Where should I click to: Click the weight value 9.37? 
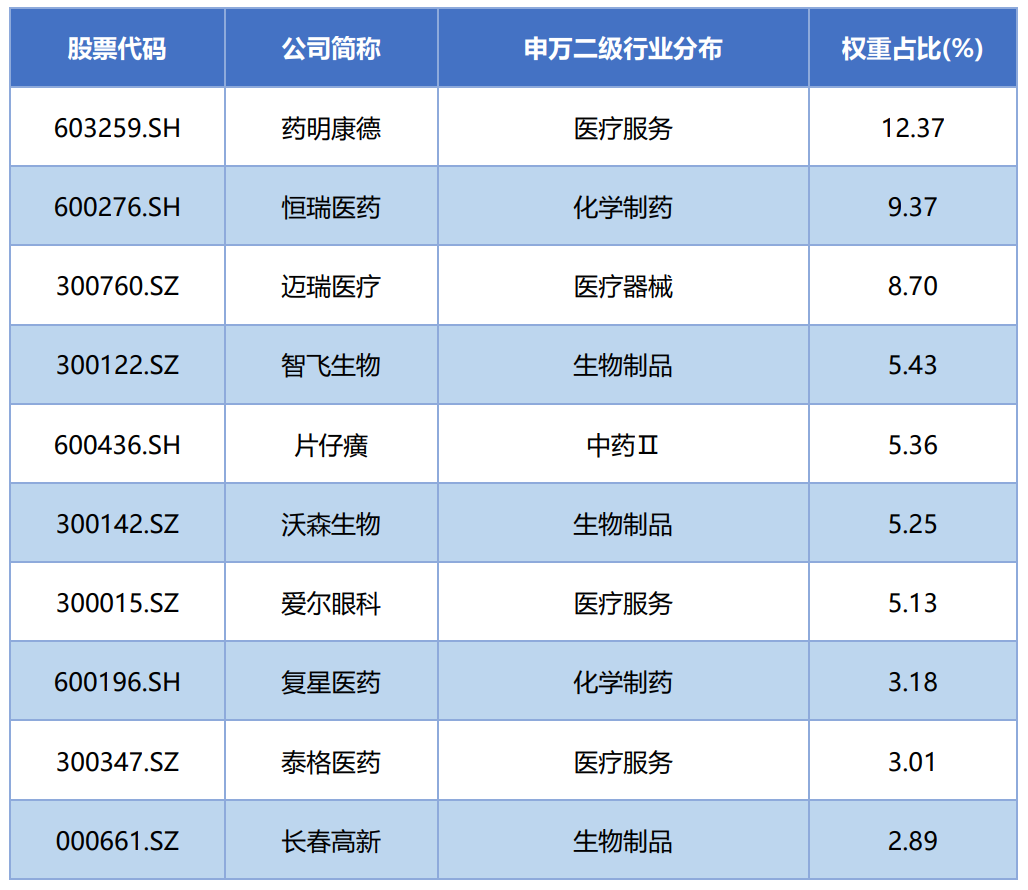coord(913,207)
